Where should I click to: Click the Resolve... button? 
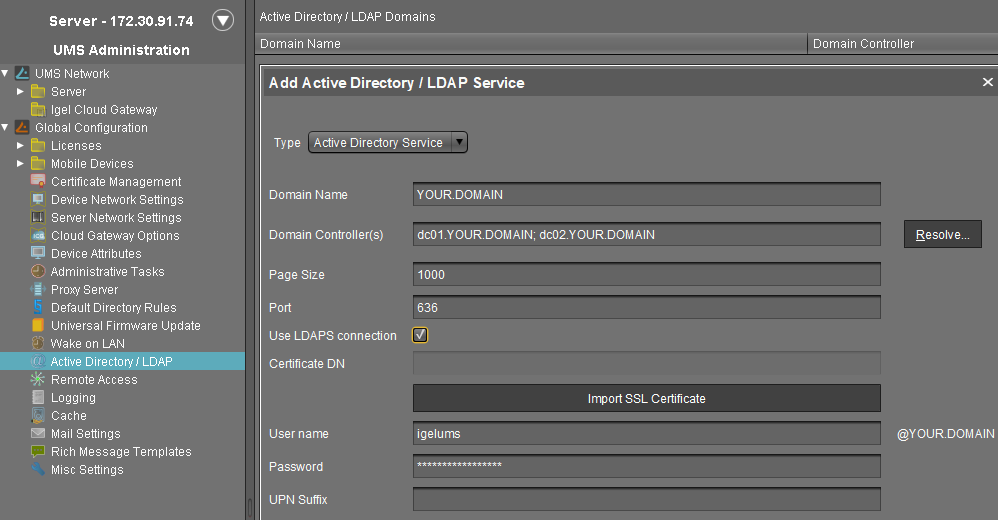click(x=943, y=235)
